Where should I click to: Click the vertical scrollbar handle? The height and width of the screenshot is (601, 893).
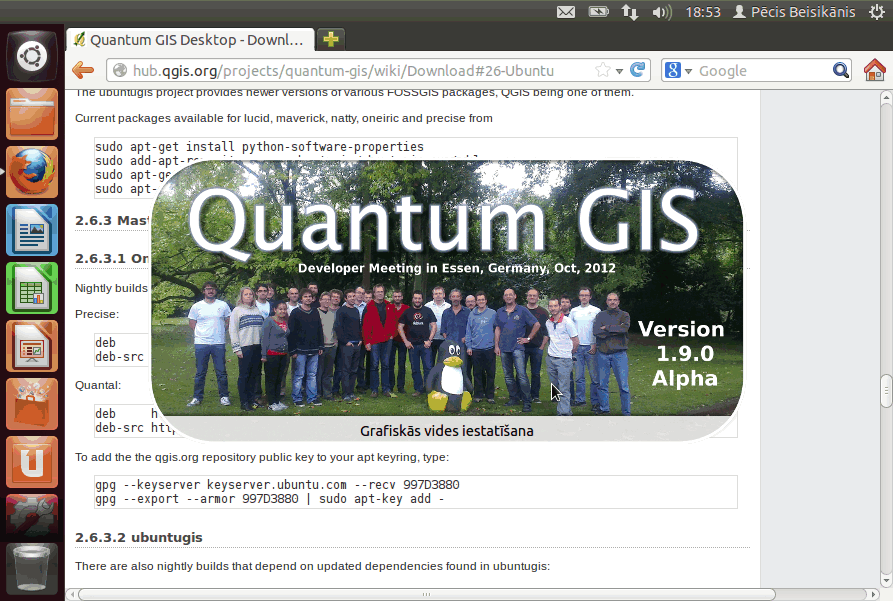click(x=886, y=391)
